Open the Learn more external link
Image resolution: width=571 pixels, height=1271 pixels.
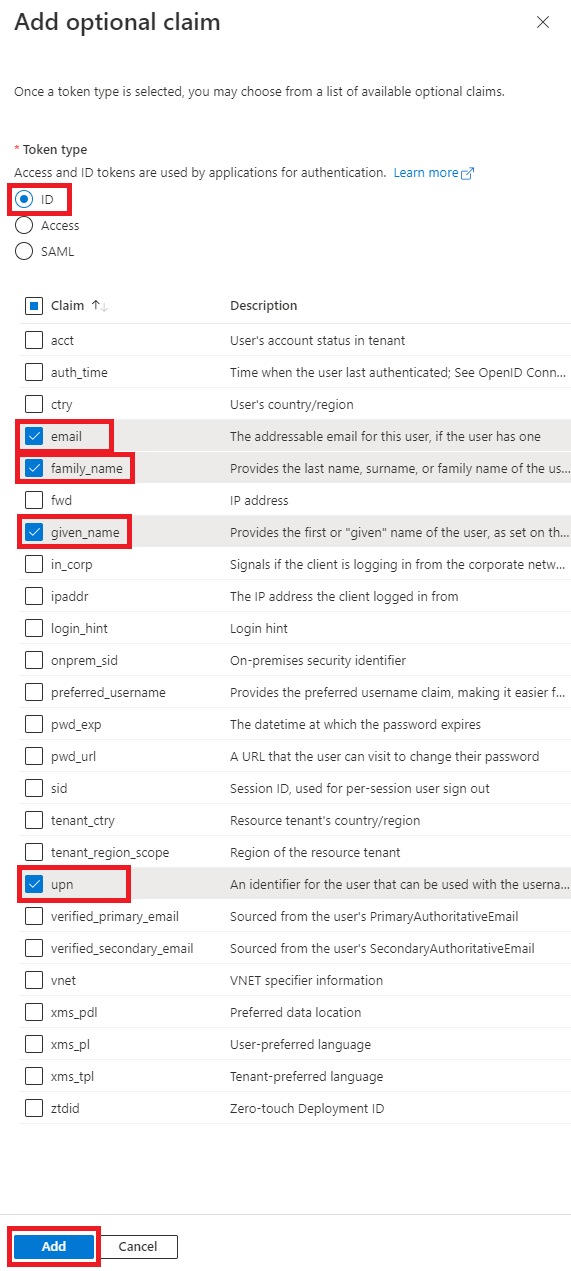click(433, 173)
